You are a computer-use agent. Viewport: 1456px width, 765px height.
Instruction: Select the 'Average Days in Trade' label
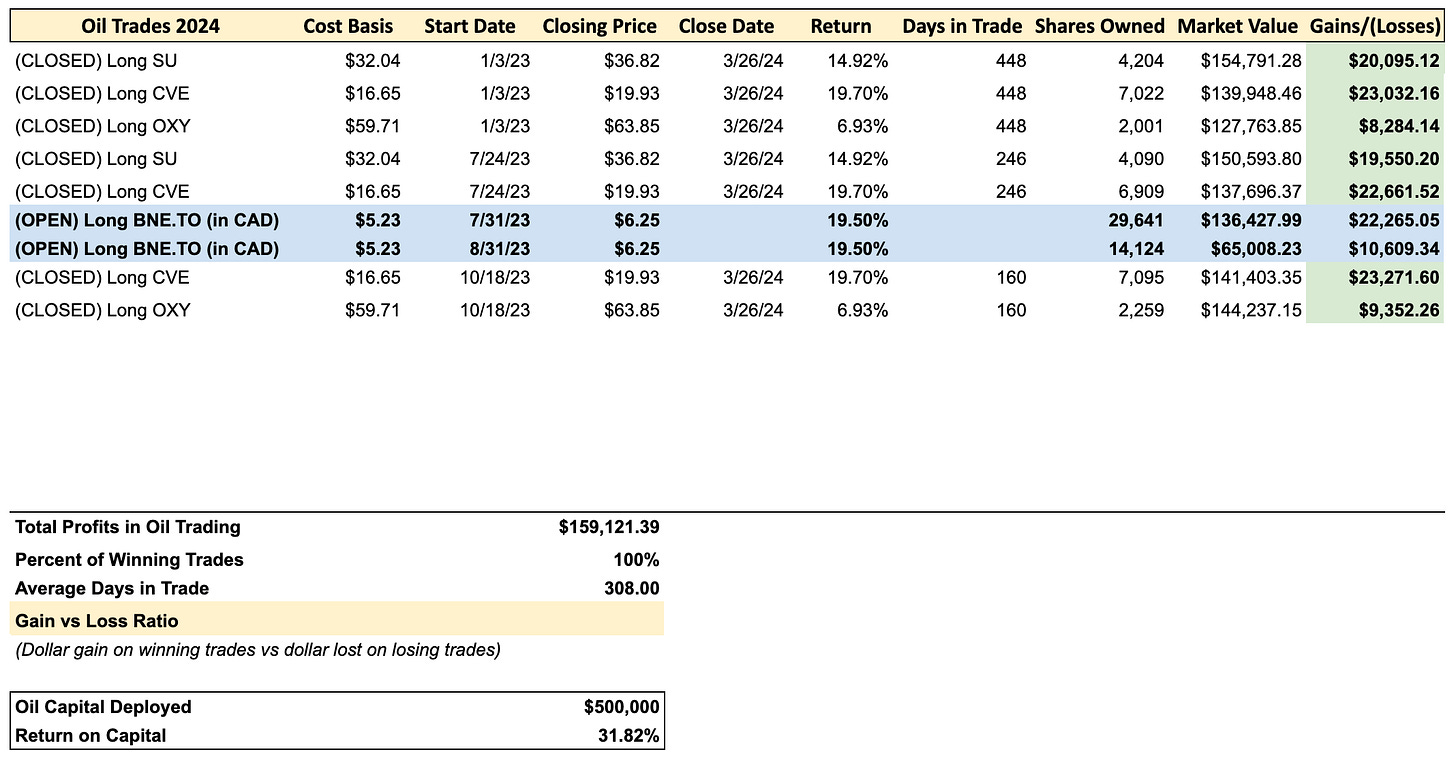click(112, 588)
